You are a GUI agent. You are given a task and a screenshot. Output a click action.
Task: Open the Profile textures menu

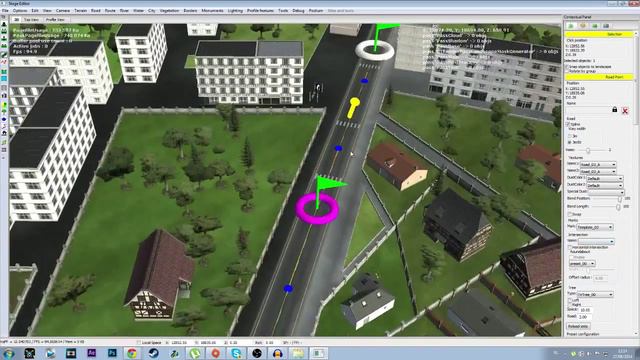(260, 11)
